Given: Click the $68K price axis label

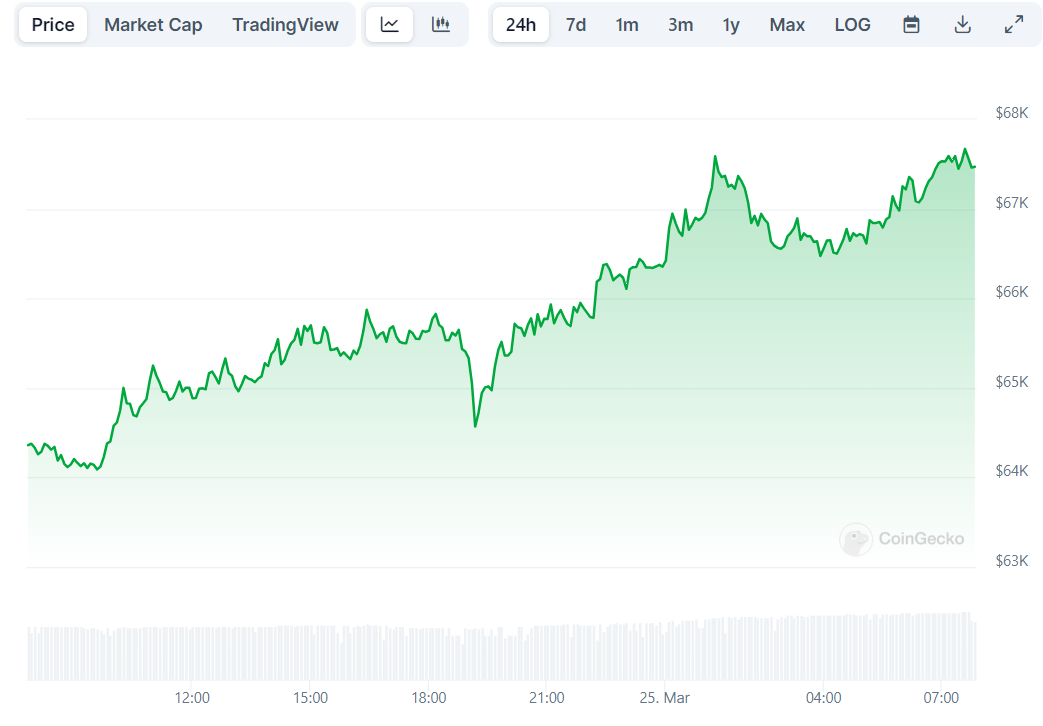Looking at the screenshot, I should (1011, 113).
